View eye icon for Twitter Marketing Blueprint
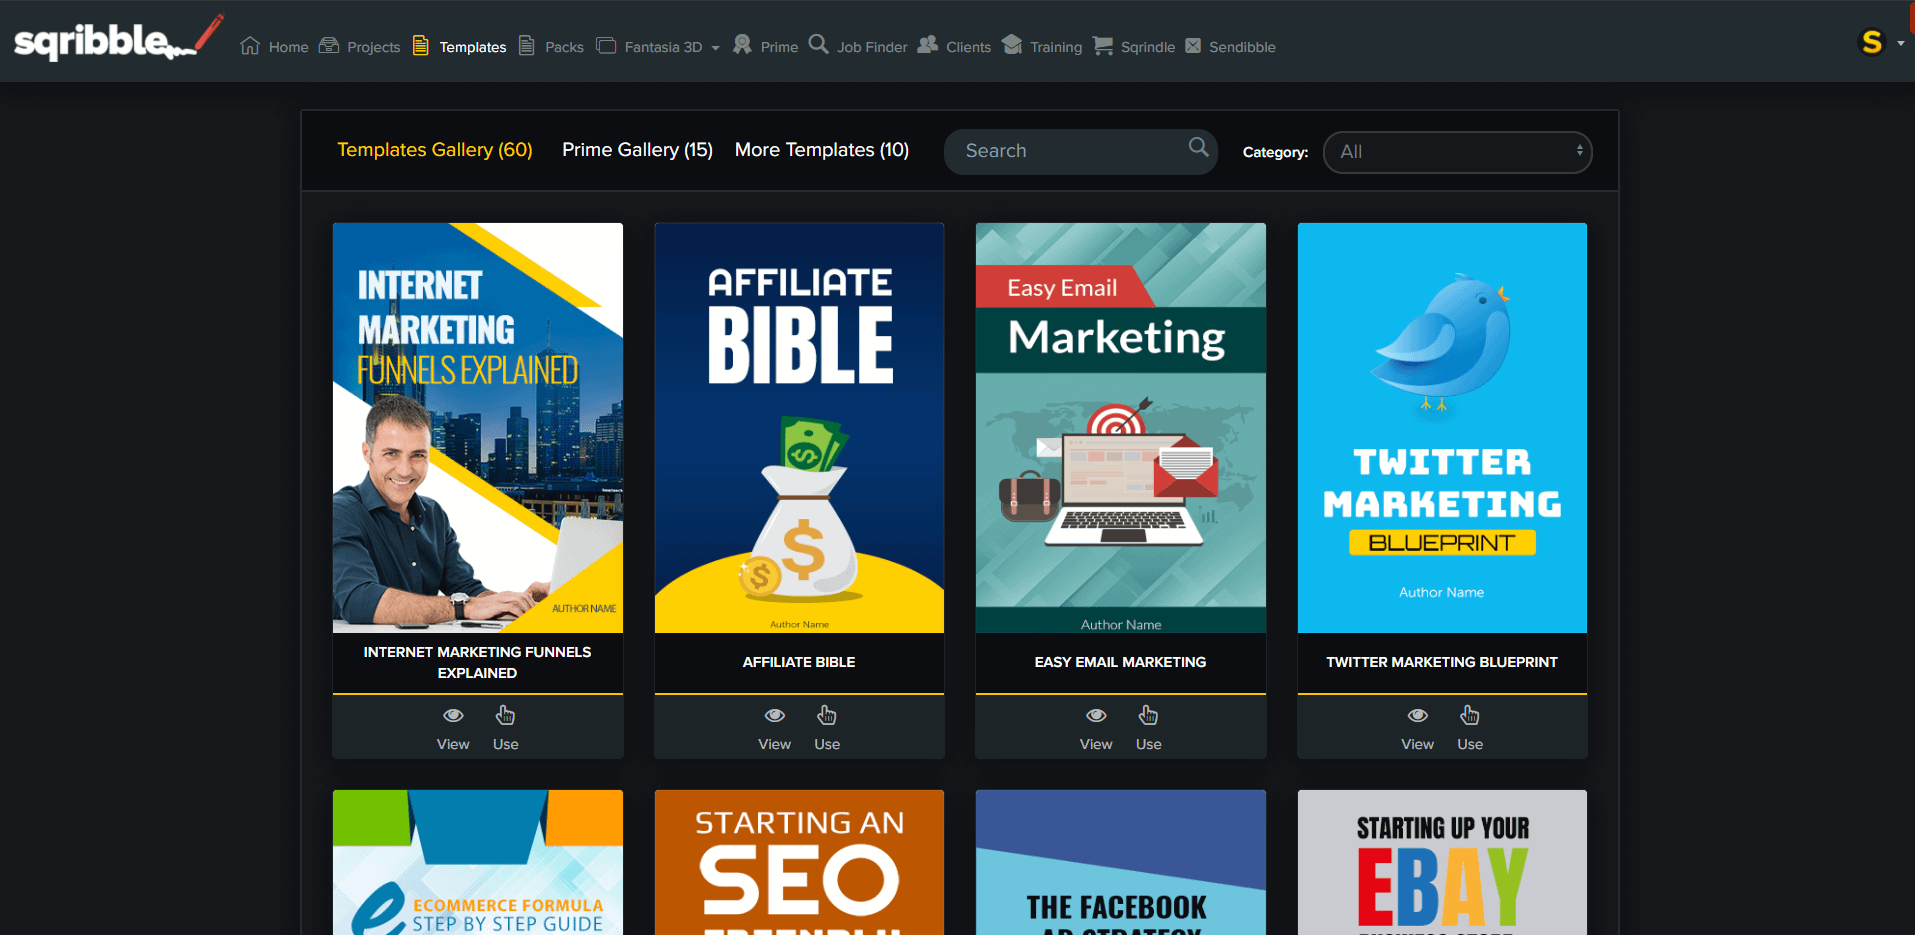Screen dimensions: 1915x935 click(x=1418, y=715)
